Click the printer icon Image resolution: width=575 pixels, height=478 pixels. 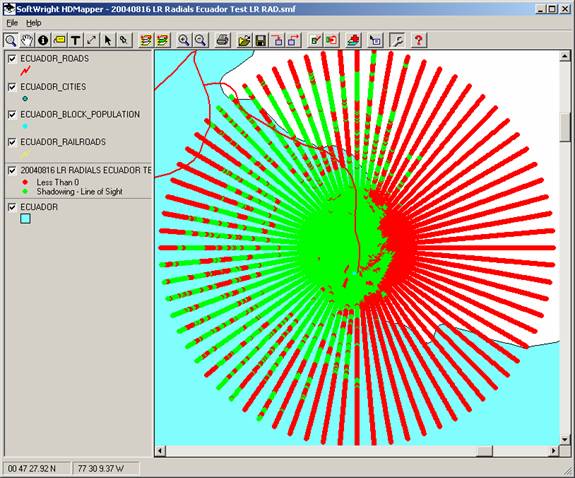pyautogui.click(x=223, y=40)
